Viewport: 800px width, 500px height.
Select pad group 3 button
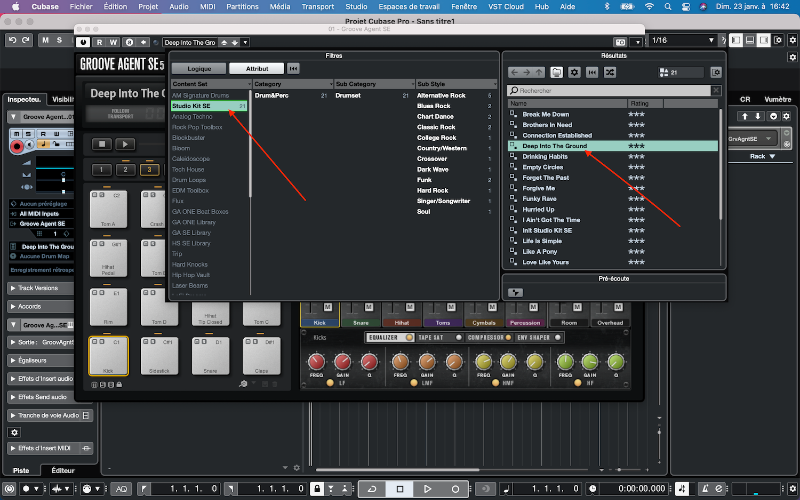click(x=149, y=169)
